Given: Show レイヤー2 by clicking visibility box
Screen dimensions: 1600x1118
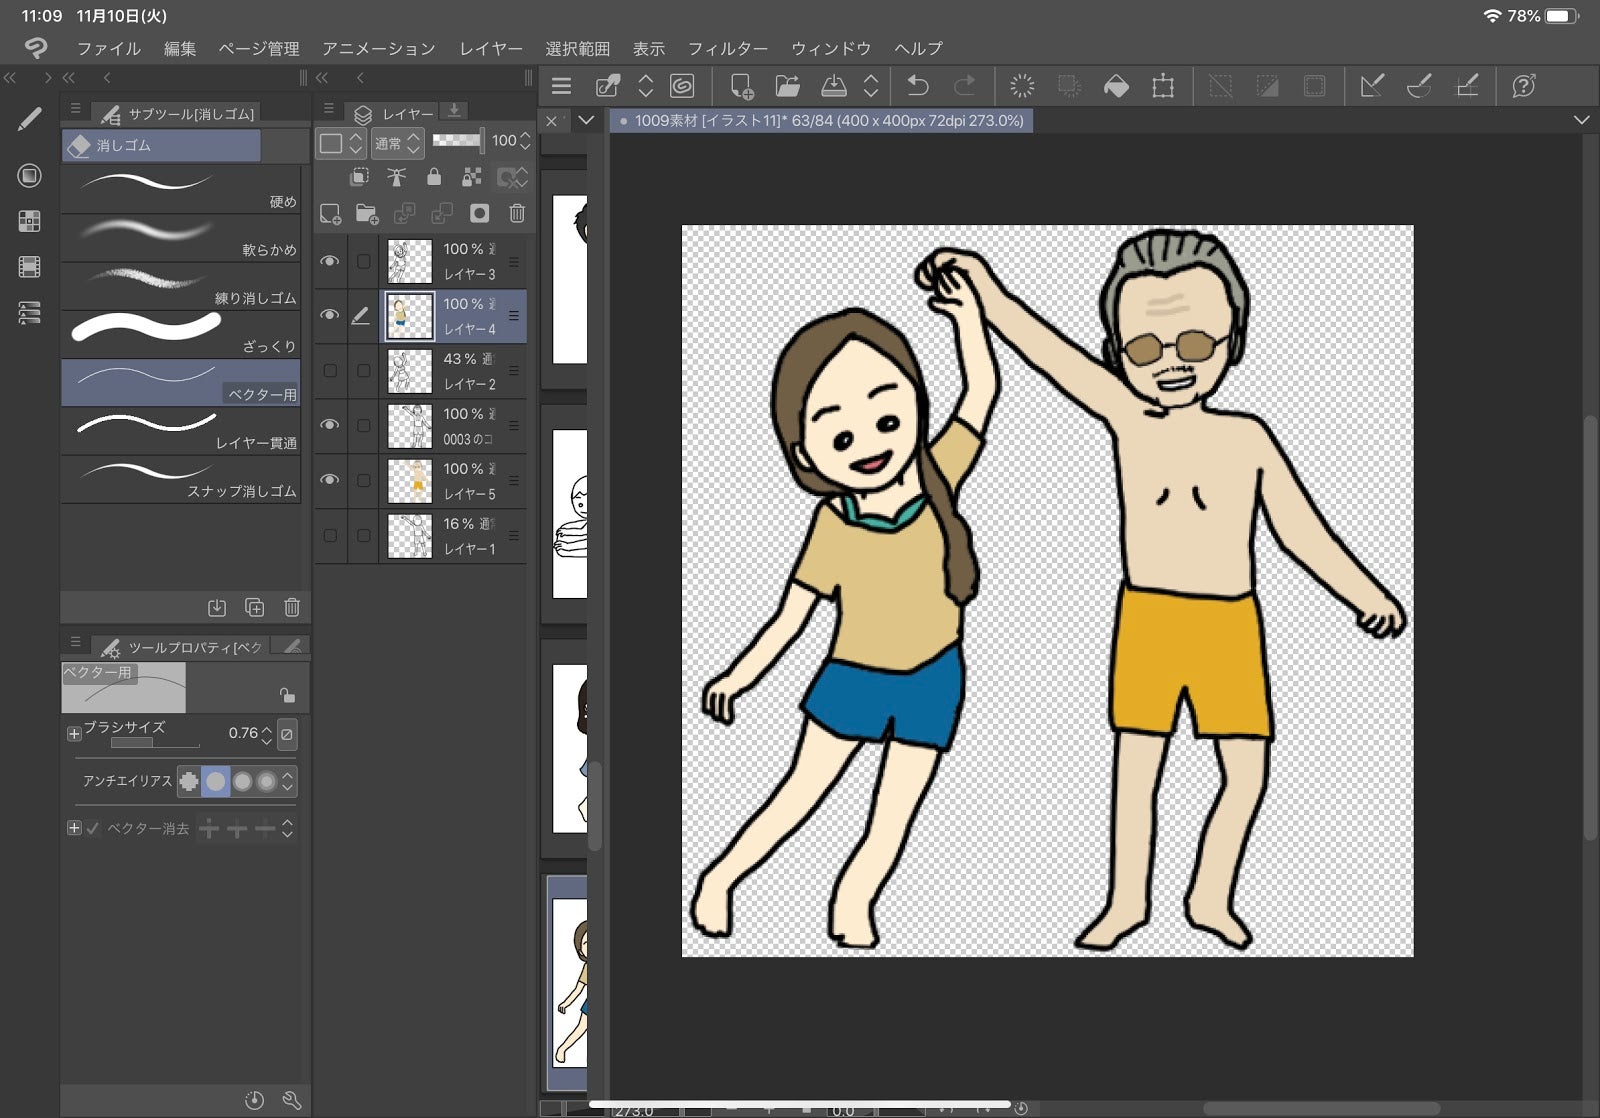Looking at the screenshot, I should click(330, 371).
